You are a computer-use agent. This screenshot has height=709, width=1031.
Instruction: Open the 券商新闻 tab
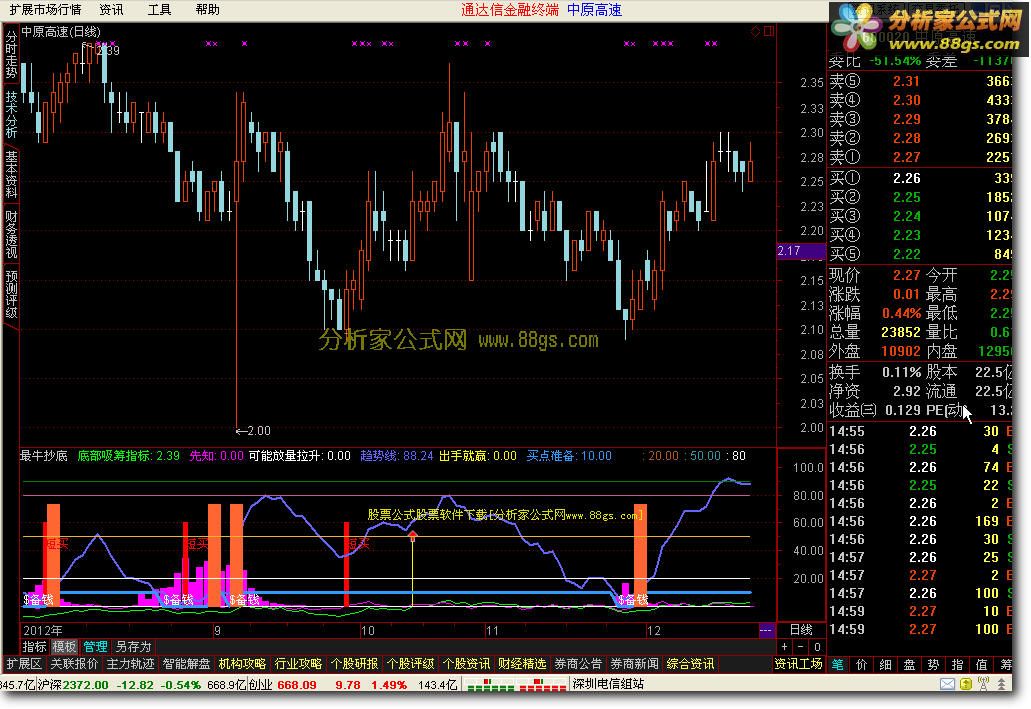tap(635, 664)
